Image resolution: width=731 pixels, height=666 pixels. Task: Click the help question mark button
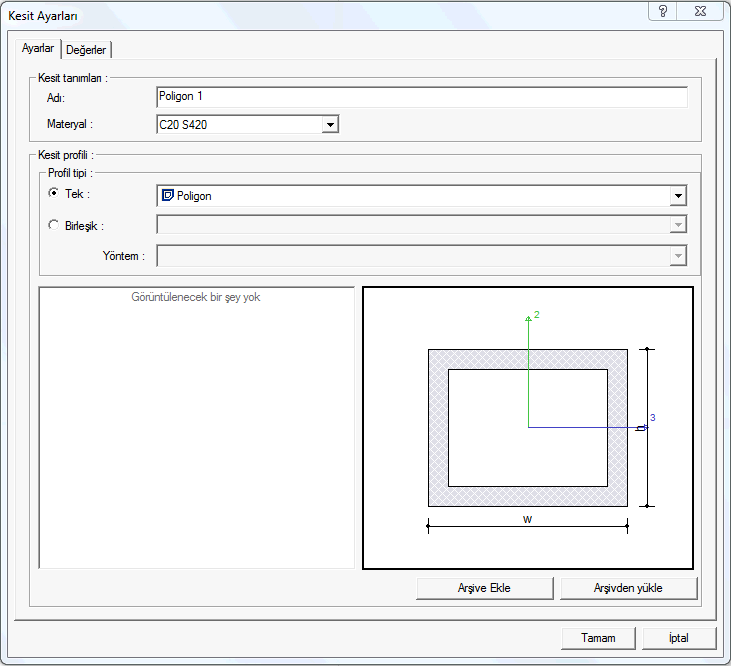(x=662, y=11)
